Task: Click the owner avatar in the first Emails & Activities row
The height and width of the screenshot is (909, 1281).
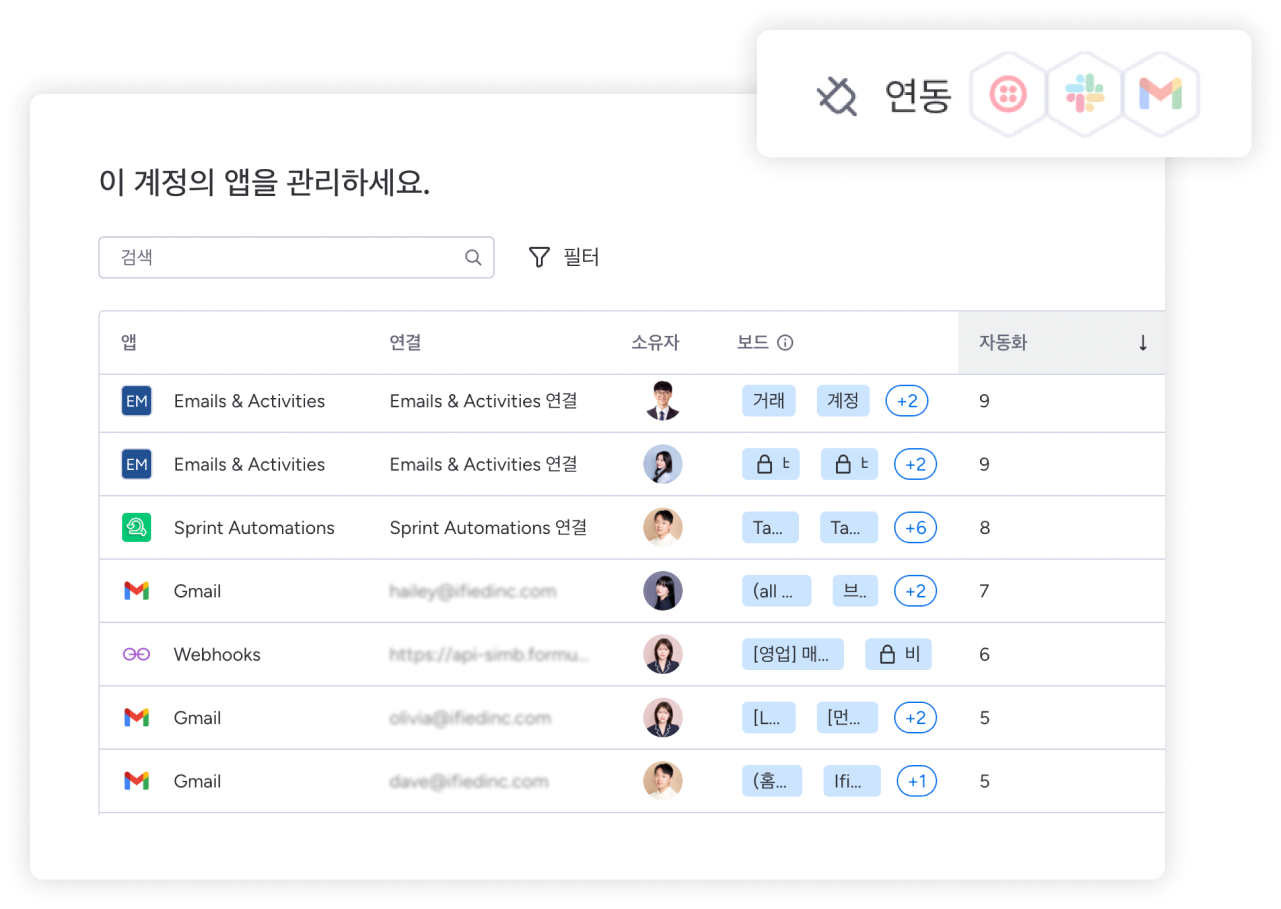Action: [662, 402]
